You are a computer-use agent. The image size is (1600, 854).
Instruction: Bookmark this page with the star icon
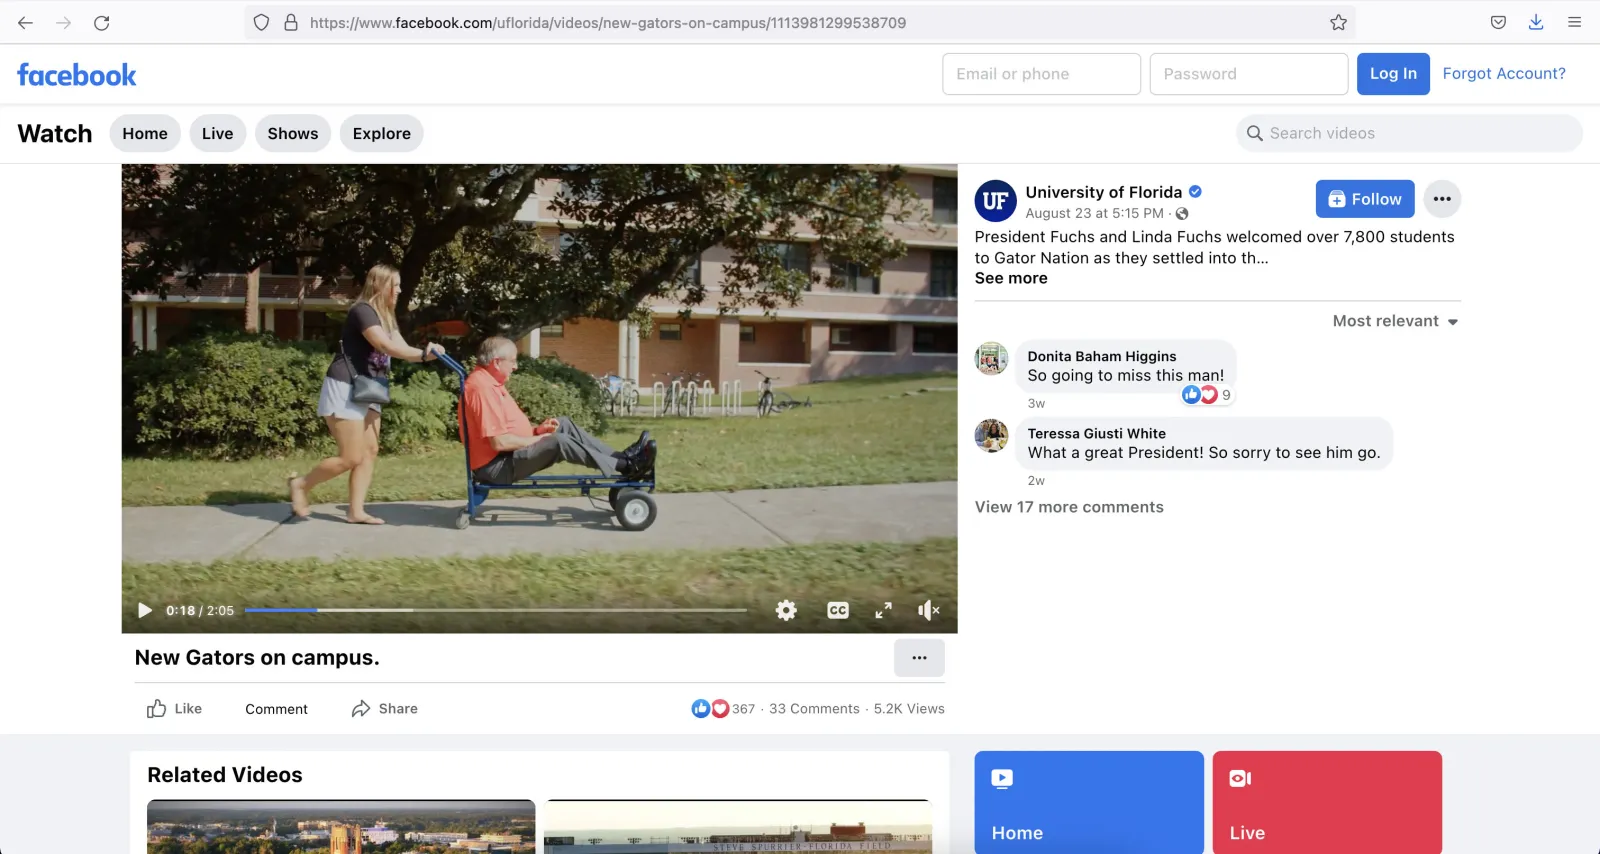[1338, 22]
